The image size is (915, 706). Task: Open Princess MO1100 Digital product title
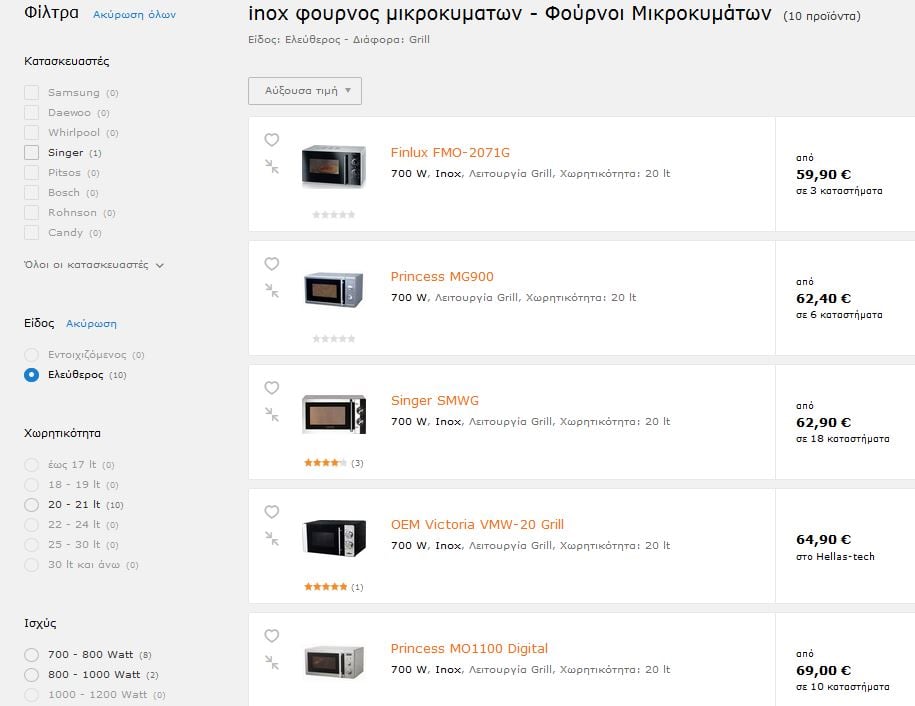tap(469, 648)
